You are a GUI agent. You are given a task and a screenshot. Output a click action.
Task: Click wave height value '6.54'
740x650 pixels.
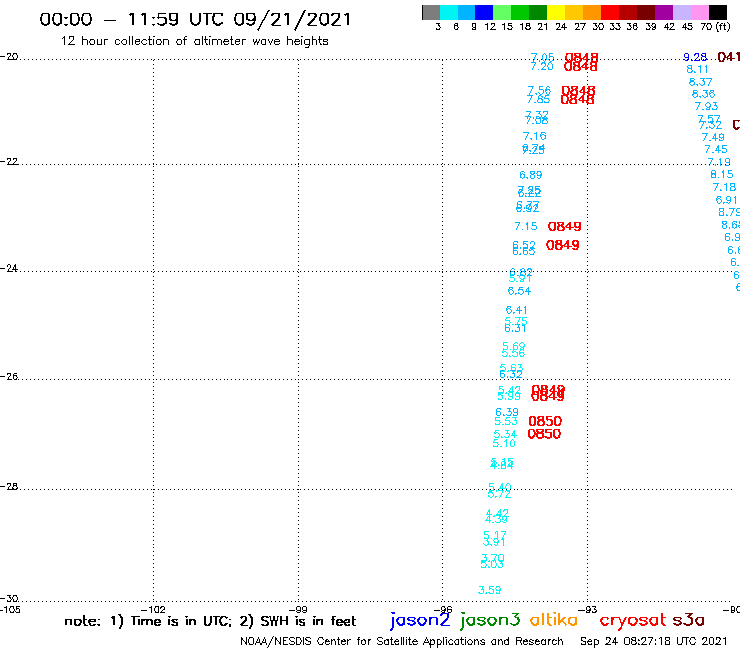(519, 291)
